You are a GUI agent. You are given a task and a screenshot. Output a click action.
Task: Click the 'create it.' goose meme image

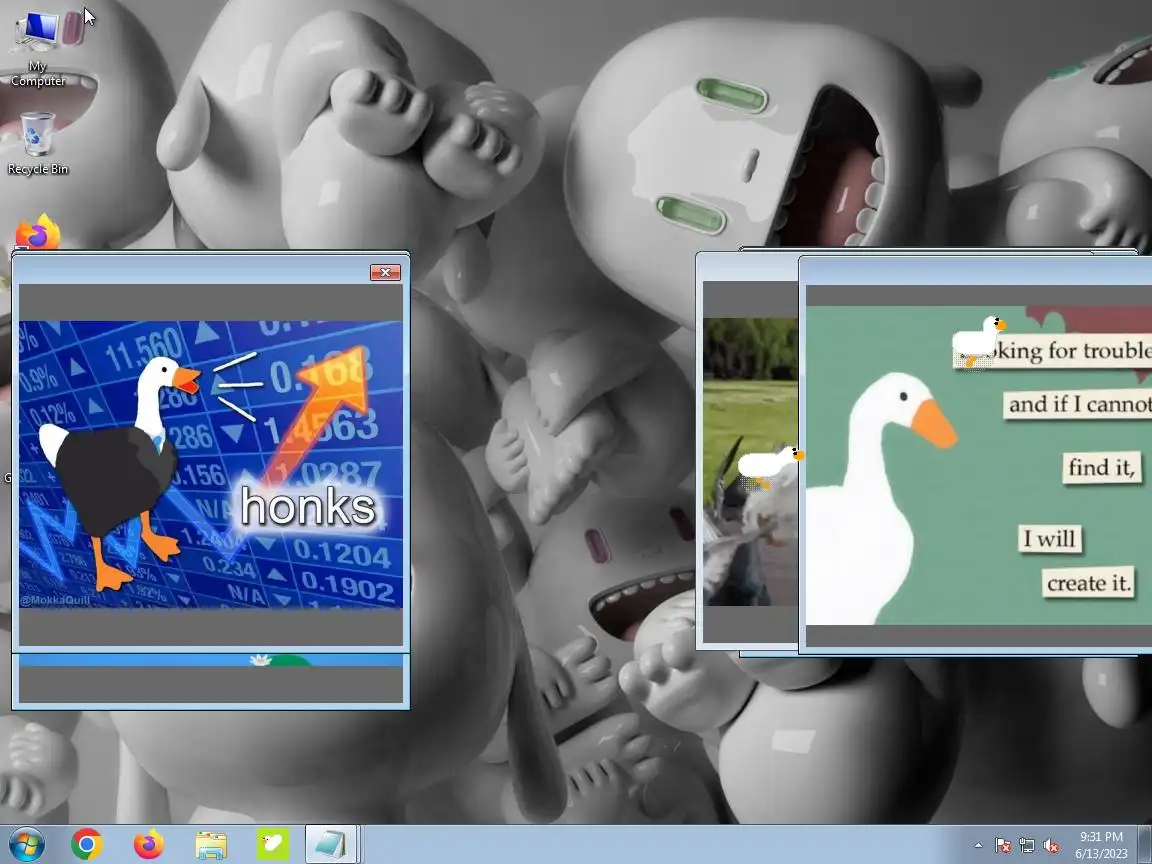pyautogui.click(x=979, y=466)
